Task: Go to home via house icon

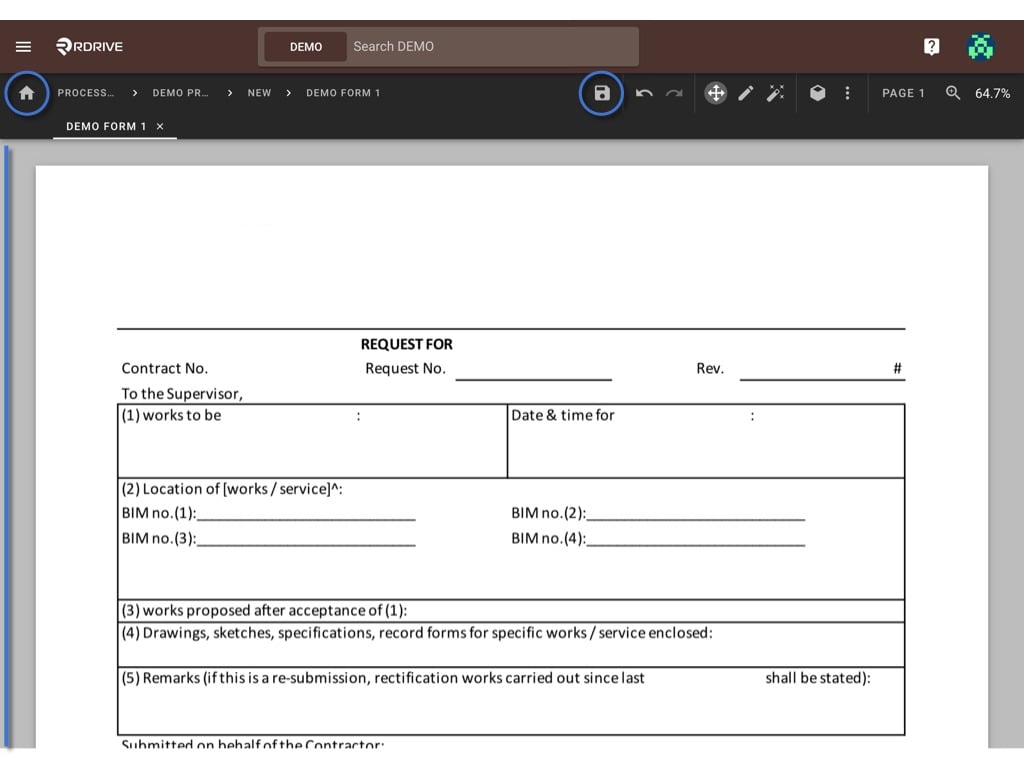Action: pos(27,93)
